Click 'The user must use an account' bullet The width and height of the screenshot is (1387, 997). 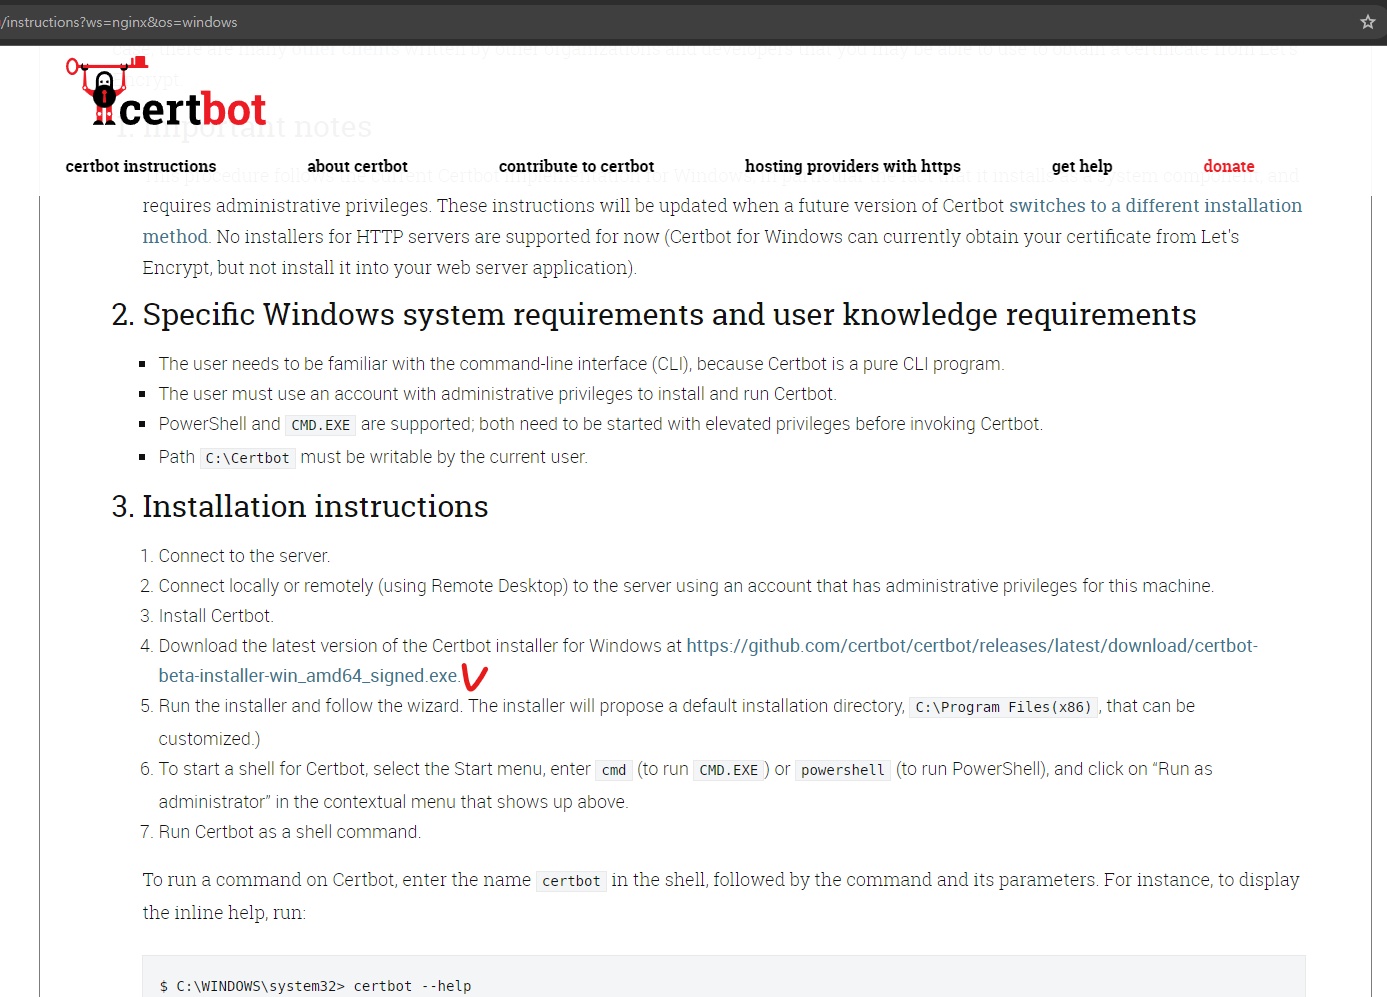[x=497, y=394]
